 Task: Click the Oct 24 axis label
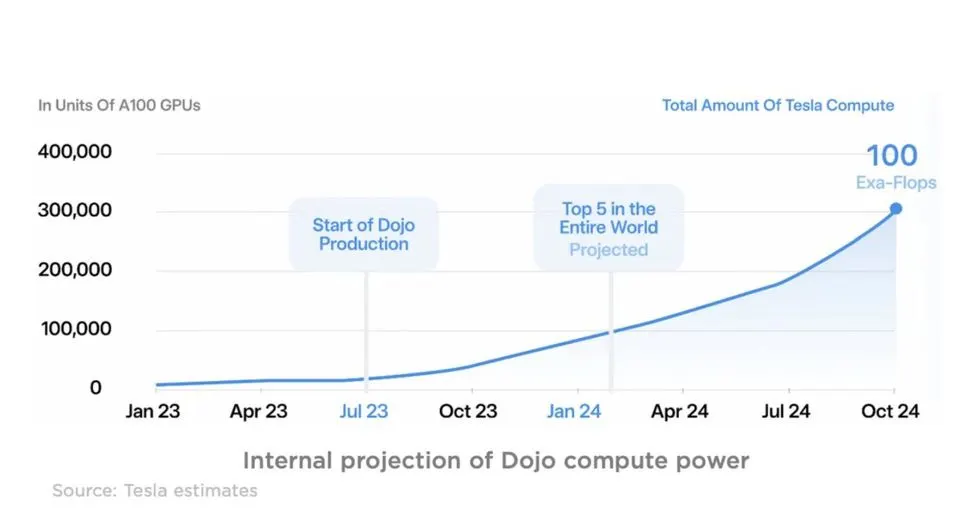point(890,411)
